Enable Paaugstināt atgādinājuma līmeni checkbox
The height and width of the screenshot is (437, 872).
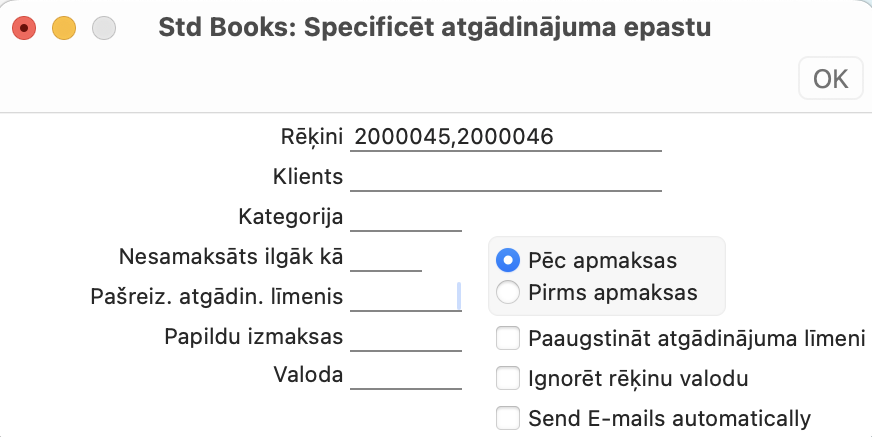[508, 339]
